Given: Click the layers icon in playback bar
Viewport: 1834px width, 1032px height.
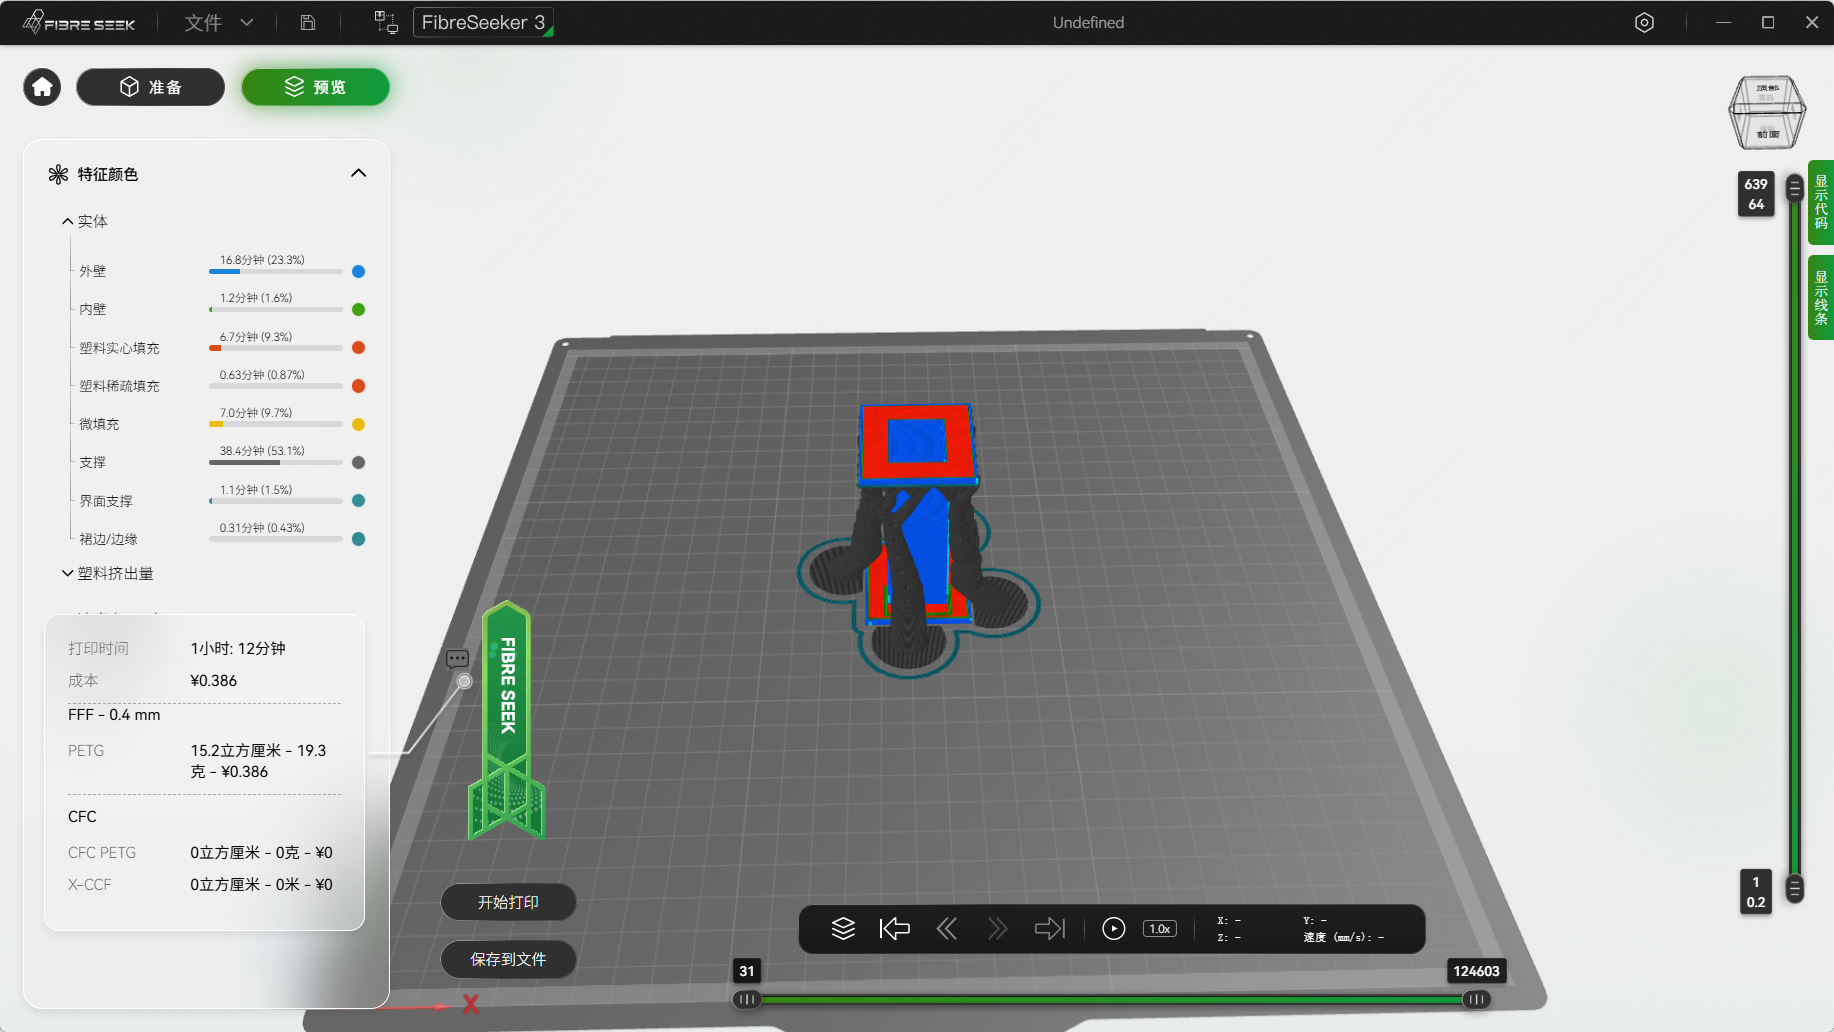Looking at the screenshot, I should coord(843,929).
